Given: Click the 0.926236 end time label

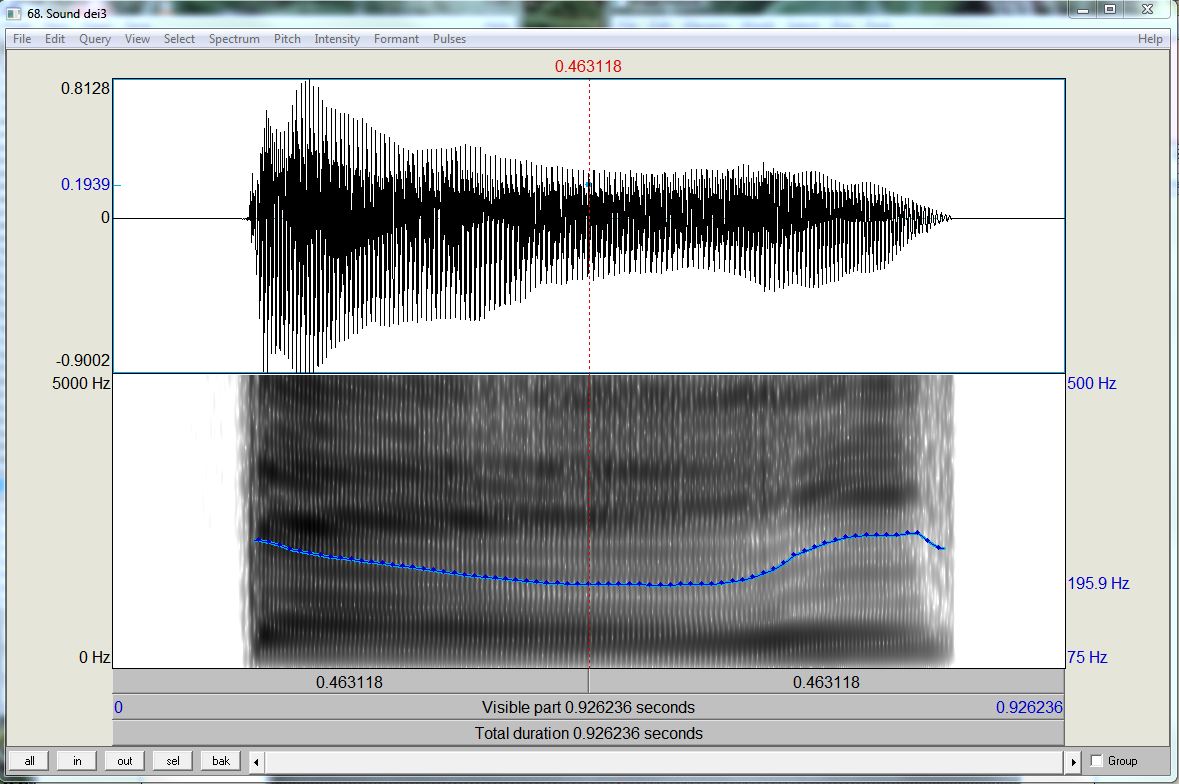Looking at the screenshot, I should [x=1029, y=707].
